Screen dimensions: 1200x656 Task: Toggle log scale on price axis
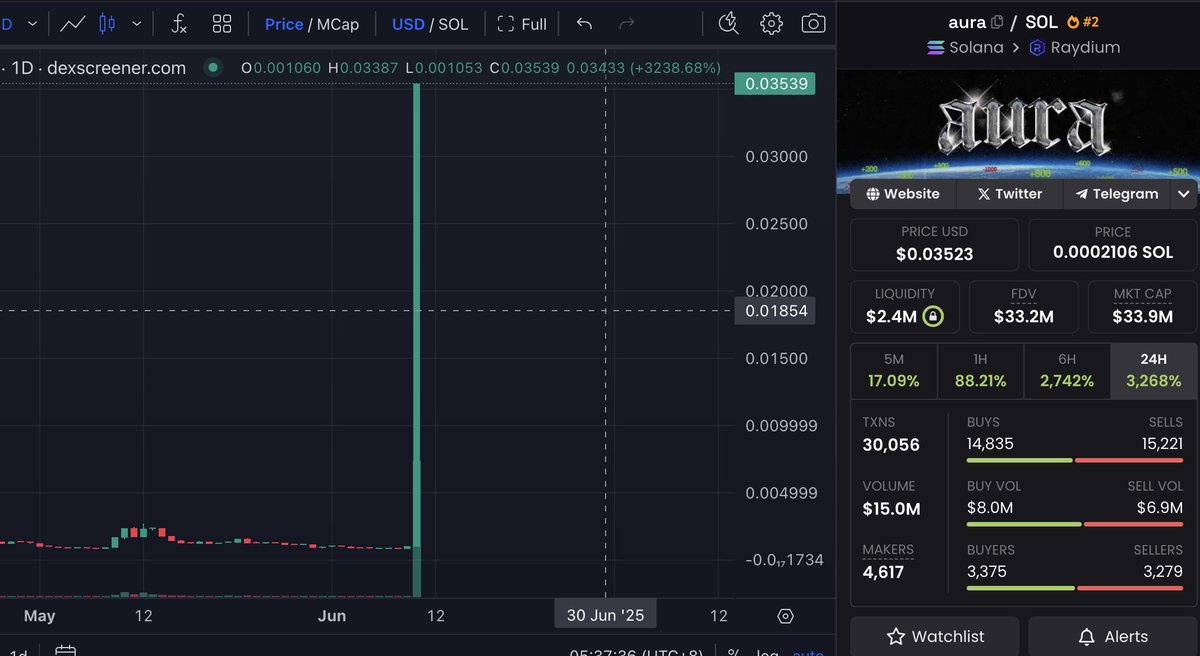pyautogui.click(x=769, y=652)
